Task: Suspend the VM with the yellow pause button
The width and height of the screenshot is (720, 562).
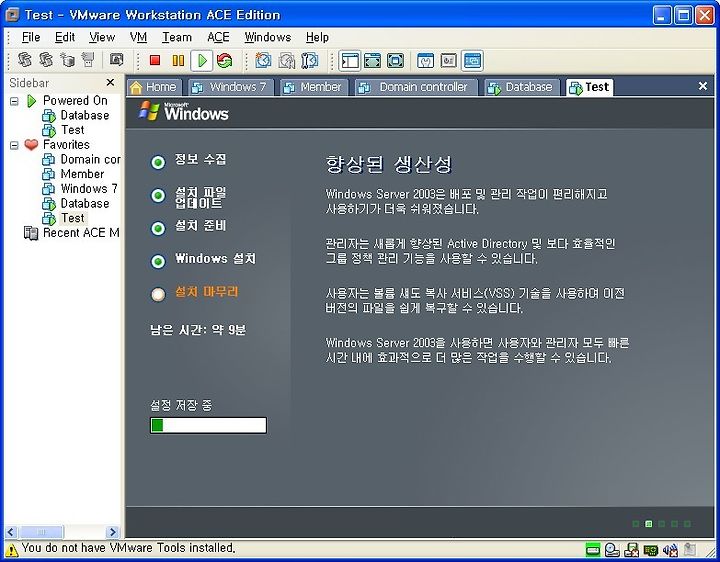Action: pos(178,60)
